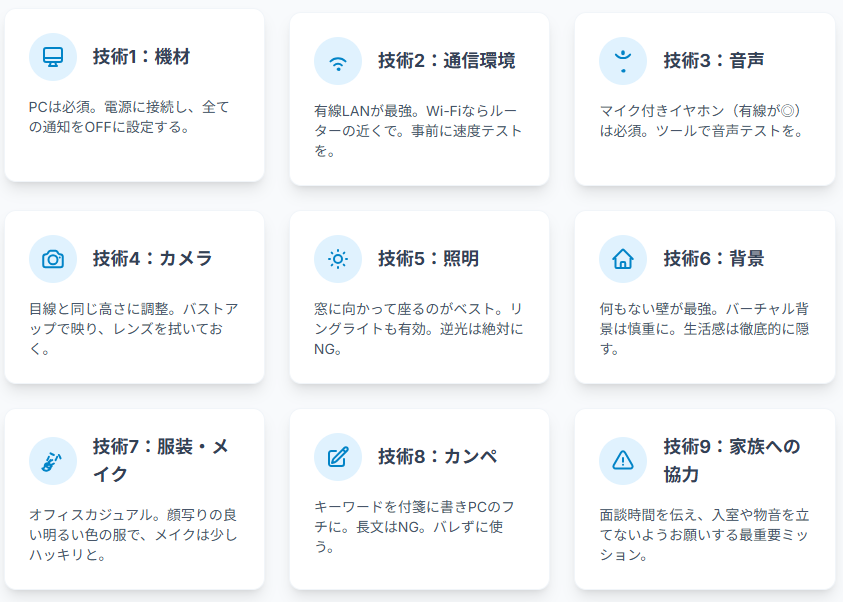The width and height of the screenshot is (843, 602).
Task: Click the Wi-Fi icon for 通信環境
Action: (338, 61)
